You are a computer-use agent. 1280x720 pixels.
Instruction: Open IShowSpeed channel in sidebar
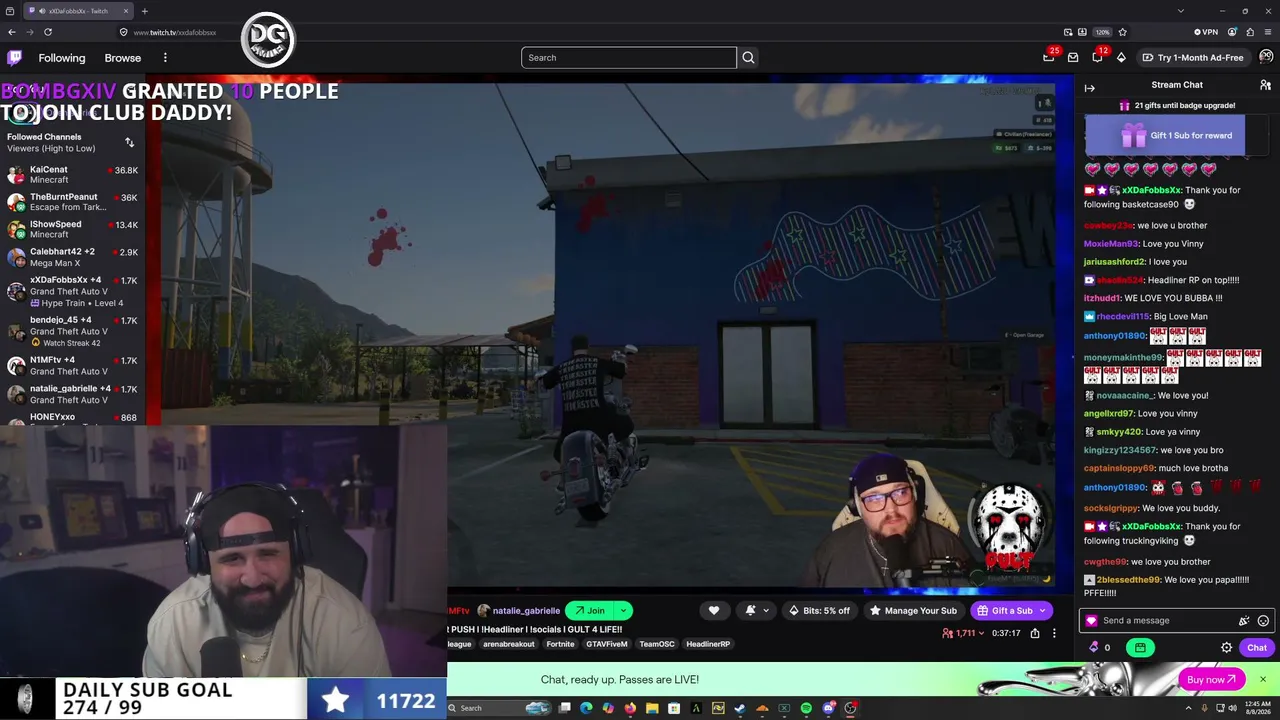click(72, 229)
